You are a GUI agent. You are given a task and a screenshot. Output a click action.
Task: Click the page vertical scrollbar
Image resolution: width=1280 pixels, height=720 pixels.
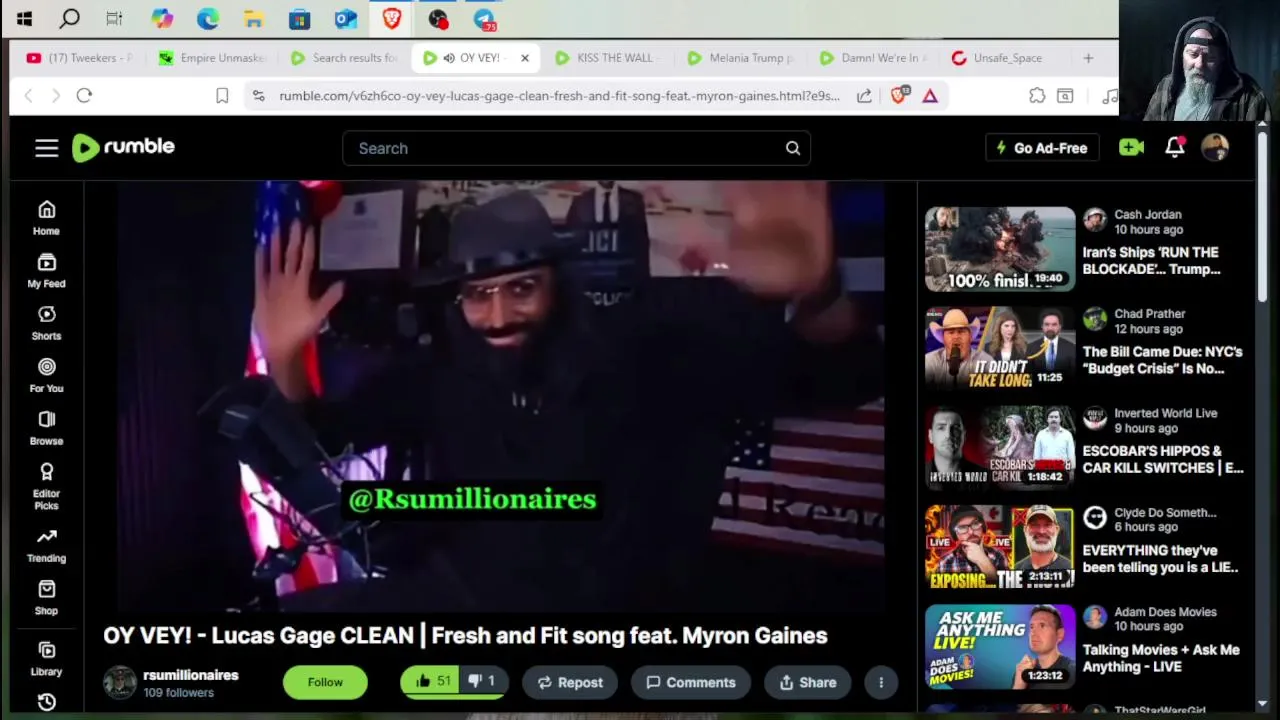[1262, 215]
